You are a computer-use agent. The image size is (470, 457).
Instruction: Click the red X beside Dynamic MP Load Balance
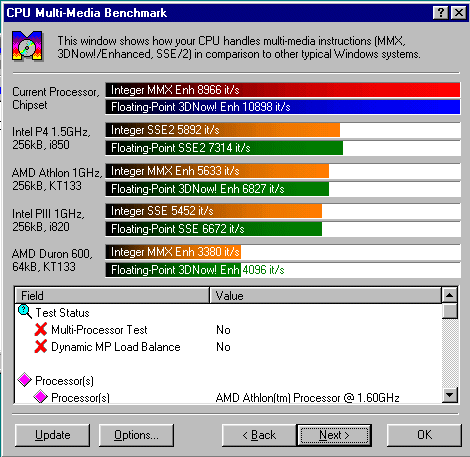click(x=41, y=346)
